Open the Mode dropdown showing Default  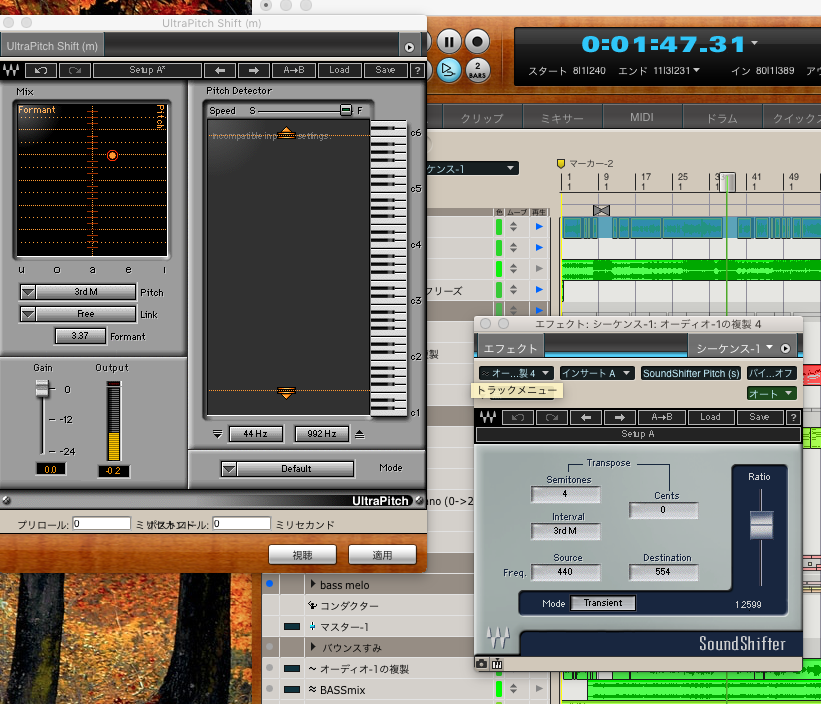287,468
